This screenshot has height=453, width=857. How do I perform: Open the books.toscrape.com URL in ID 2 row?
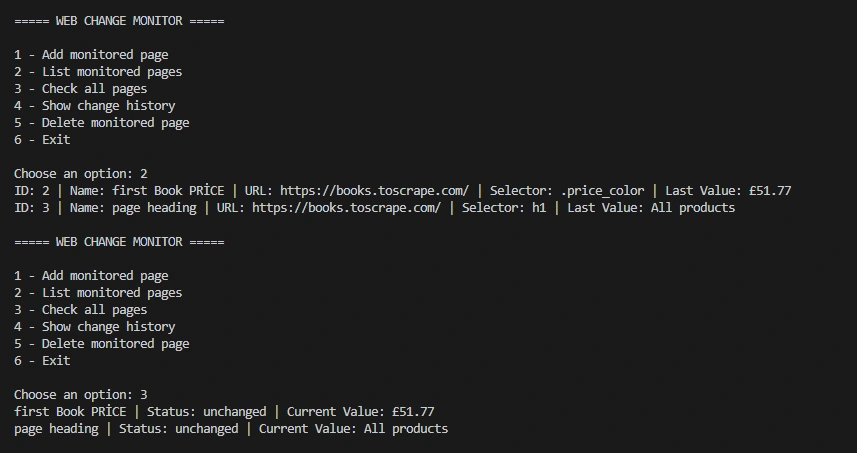(374, 191)
